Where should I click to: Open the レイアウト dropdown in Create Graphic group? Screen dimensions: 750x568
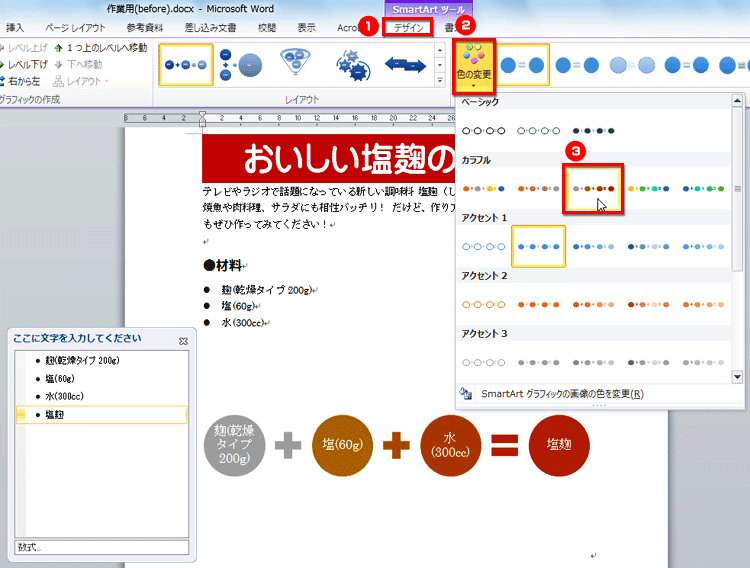pyautogui.click(x=81, y=81)
